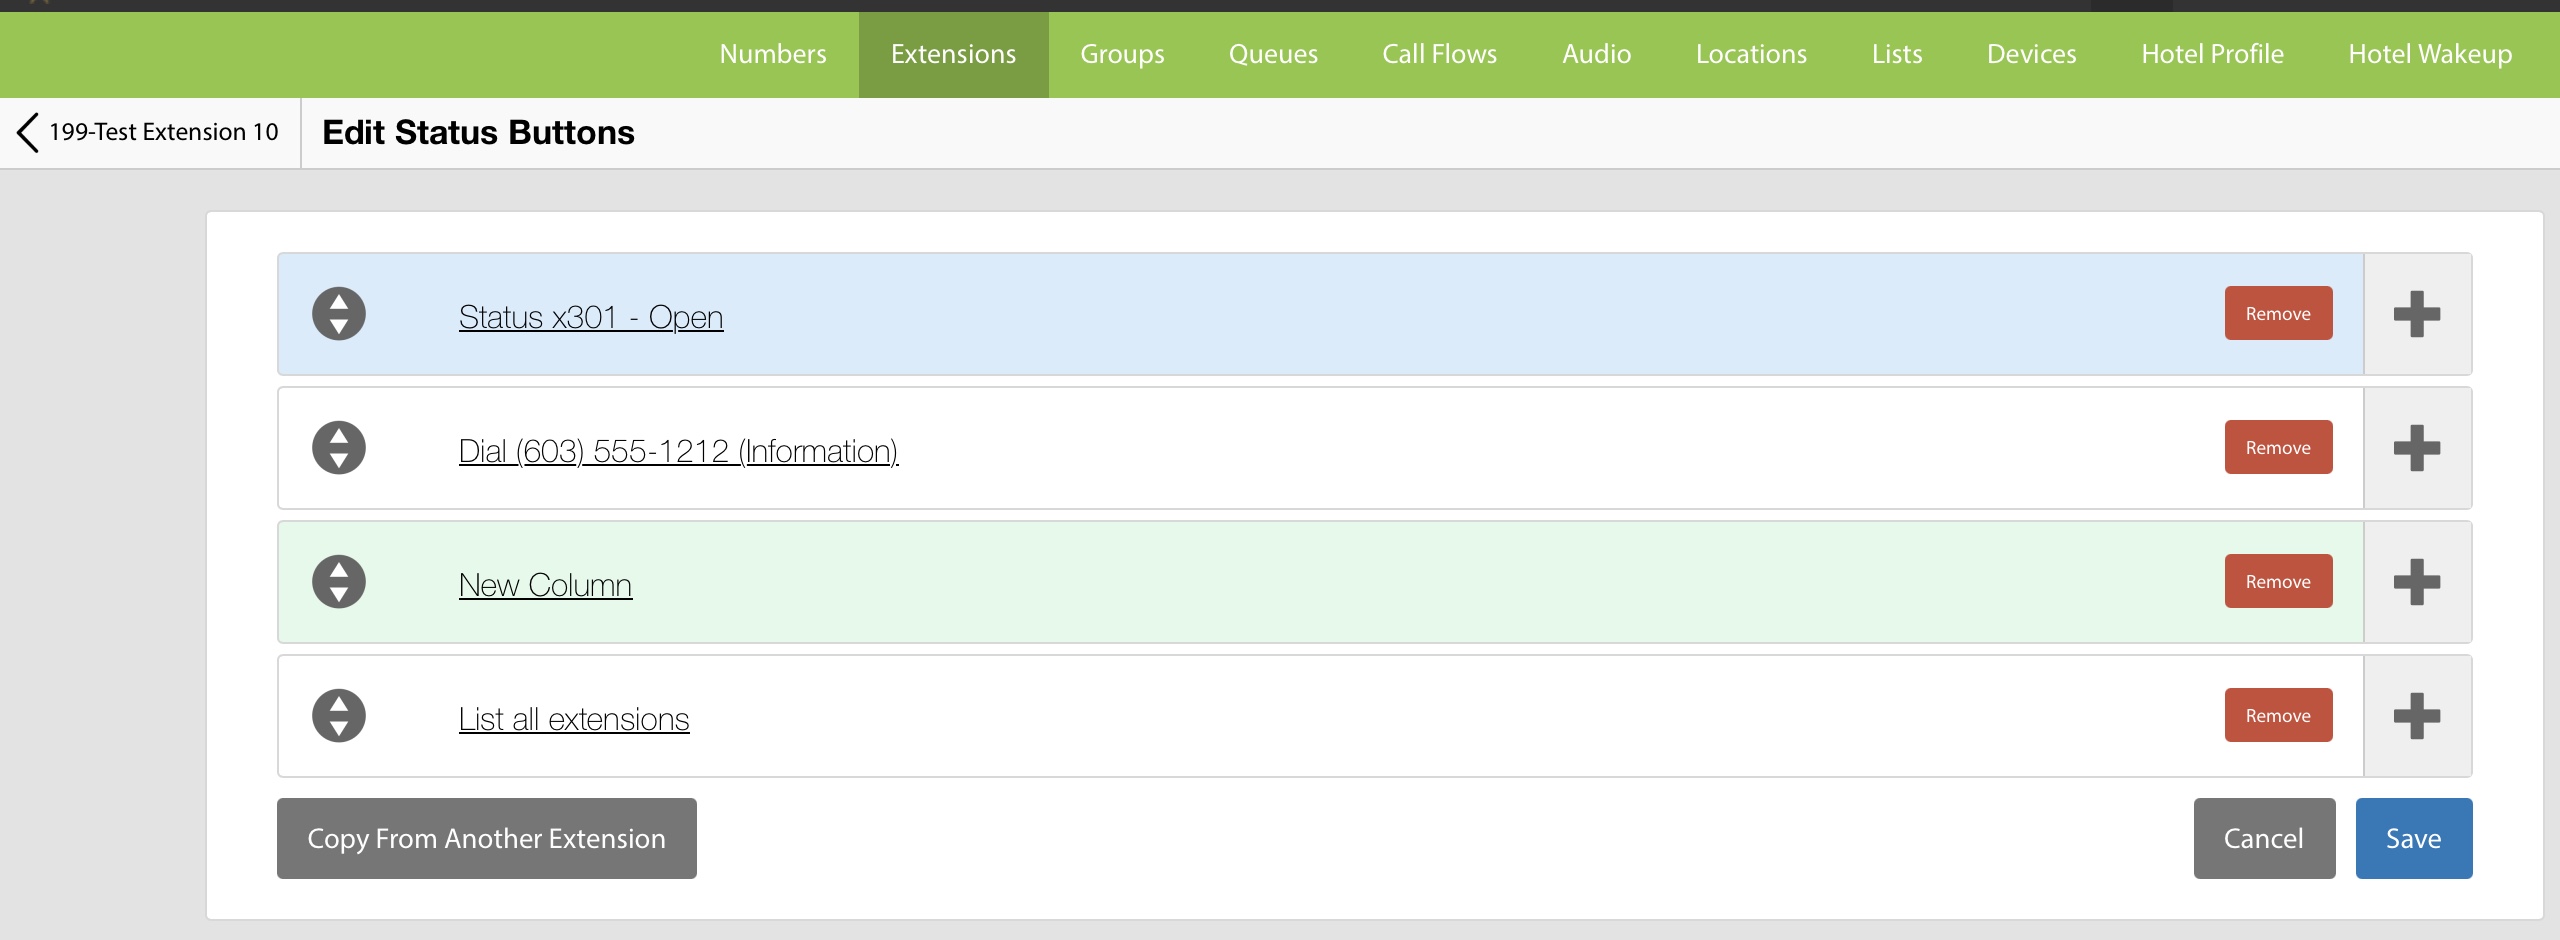Screen dimensions: 2560x940
Task: Click plus icon on List all extensions row
Action: tap(2416, 716)
